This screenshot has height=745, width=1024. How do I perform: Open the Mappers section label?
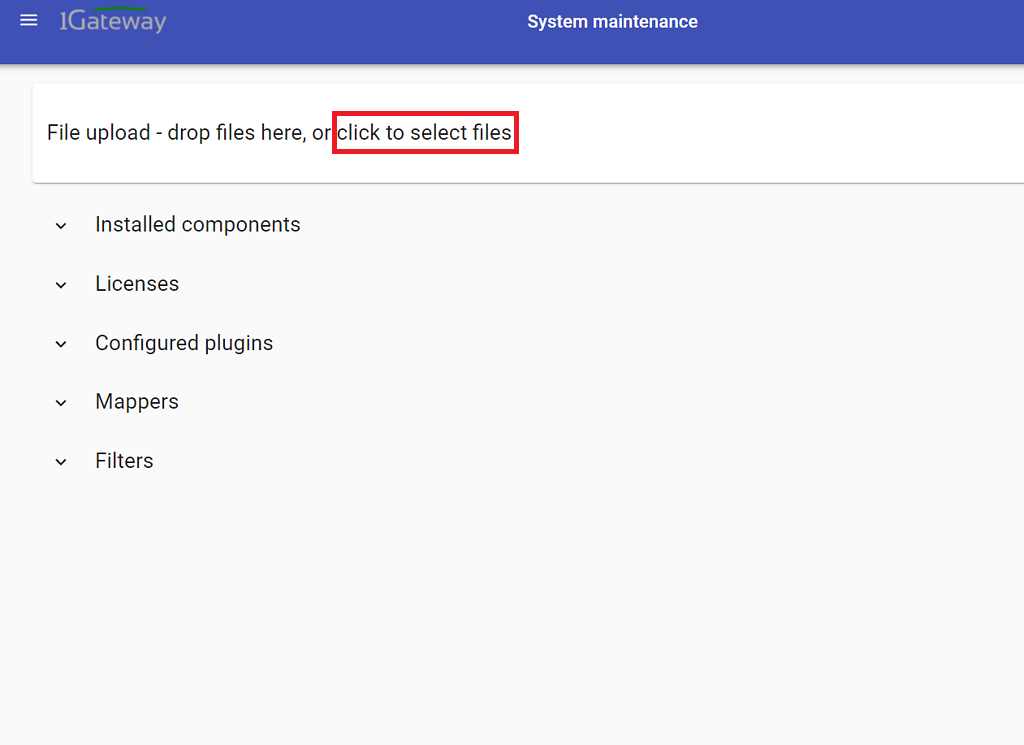[137, 402]
